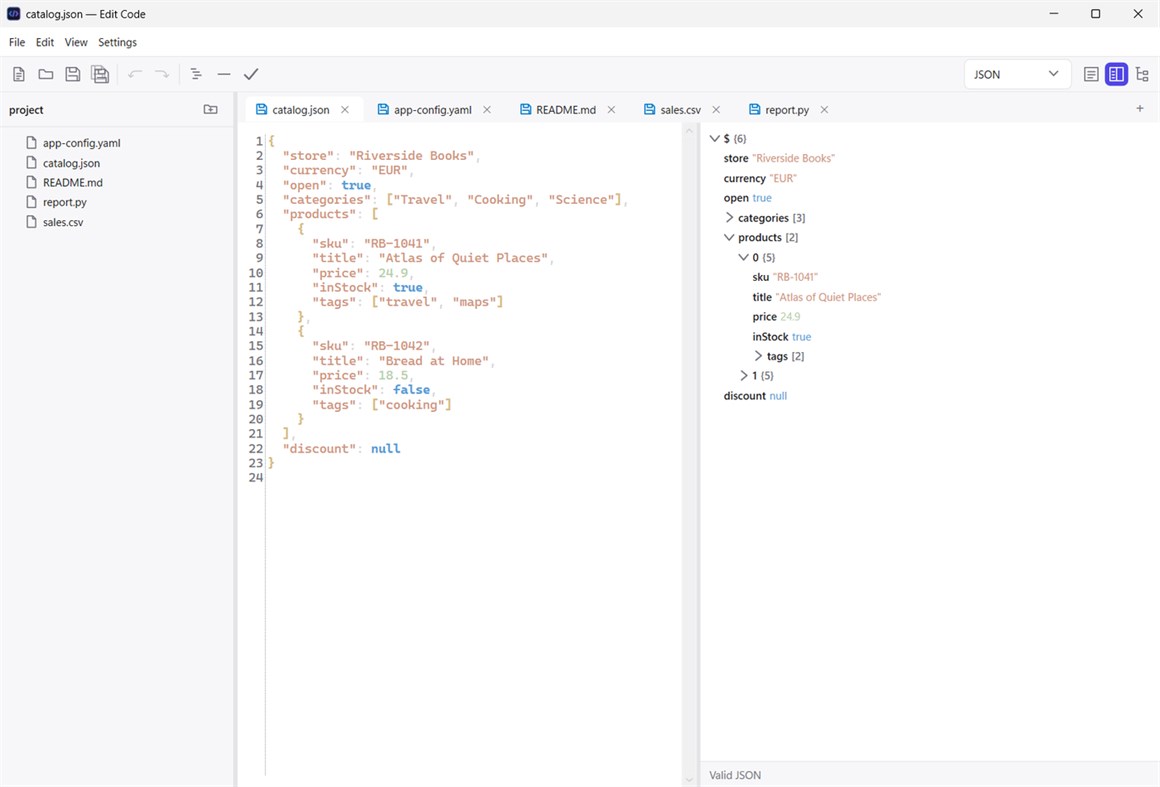Click the Valid JSON status message
Image resolution: width=1160 pixels, height=787 pixels.
coord(735,775)
